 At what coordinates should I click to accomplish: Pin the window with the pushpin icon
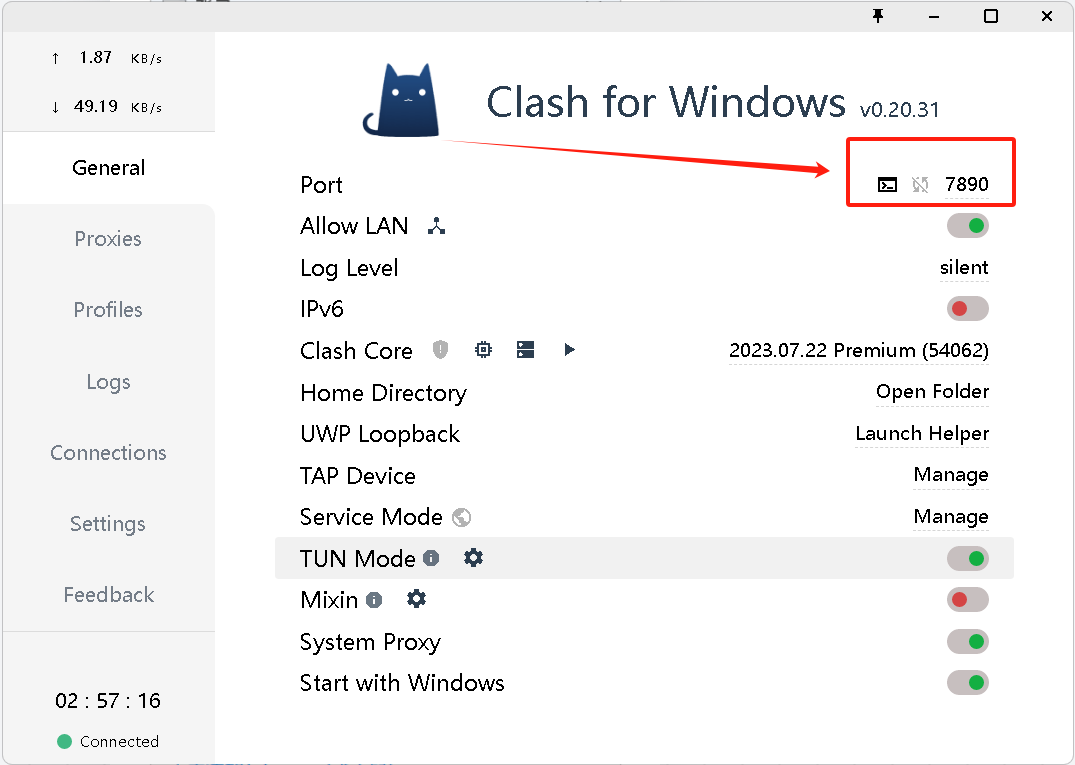878,16
